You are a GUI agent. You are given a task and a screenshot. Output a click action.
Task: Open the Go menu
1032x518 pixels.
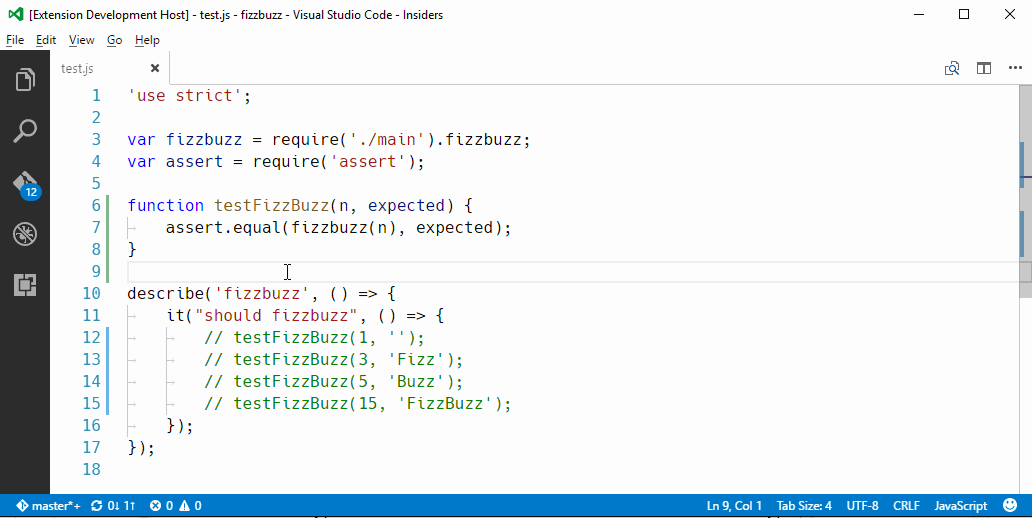click(115, 40)
